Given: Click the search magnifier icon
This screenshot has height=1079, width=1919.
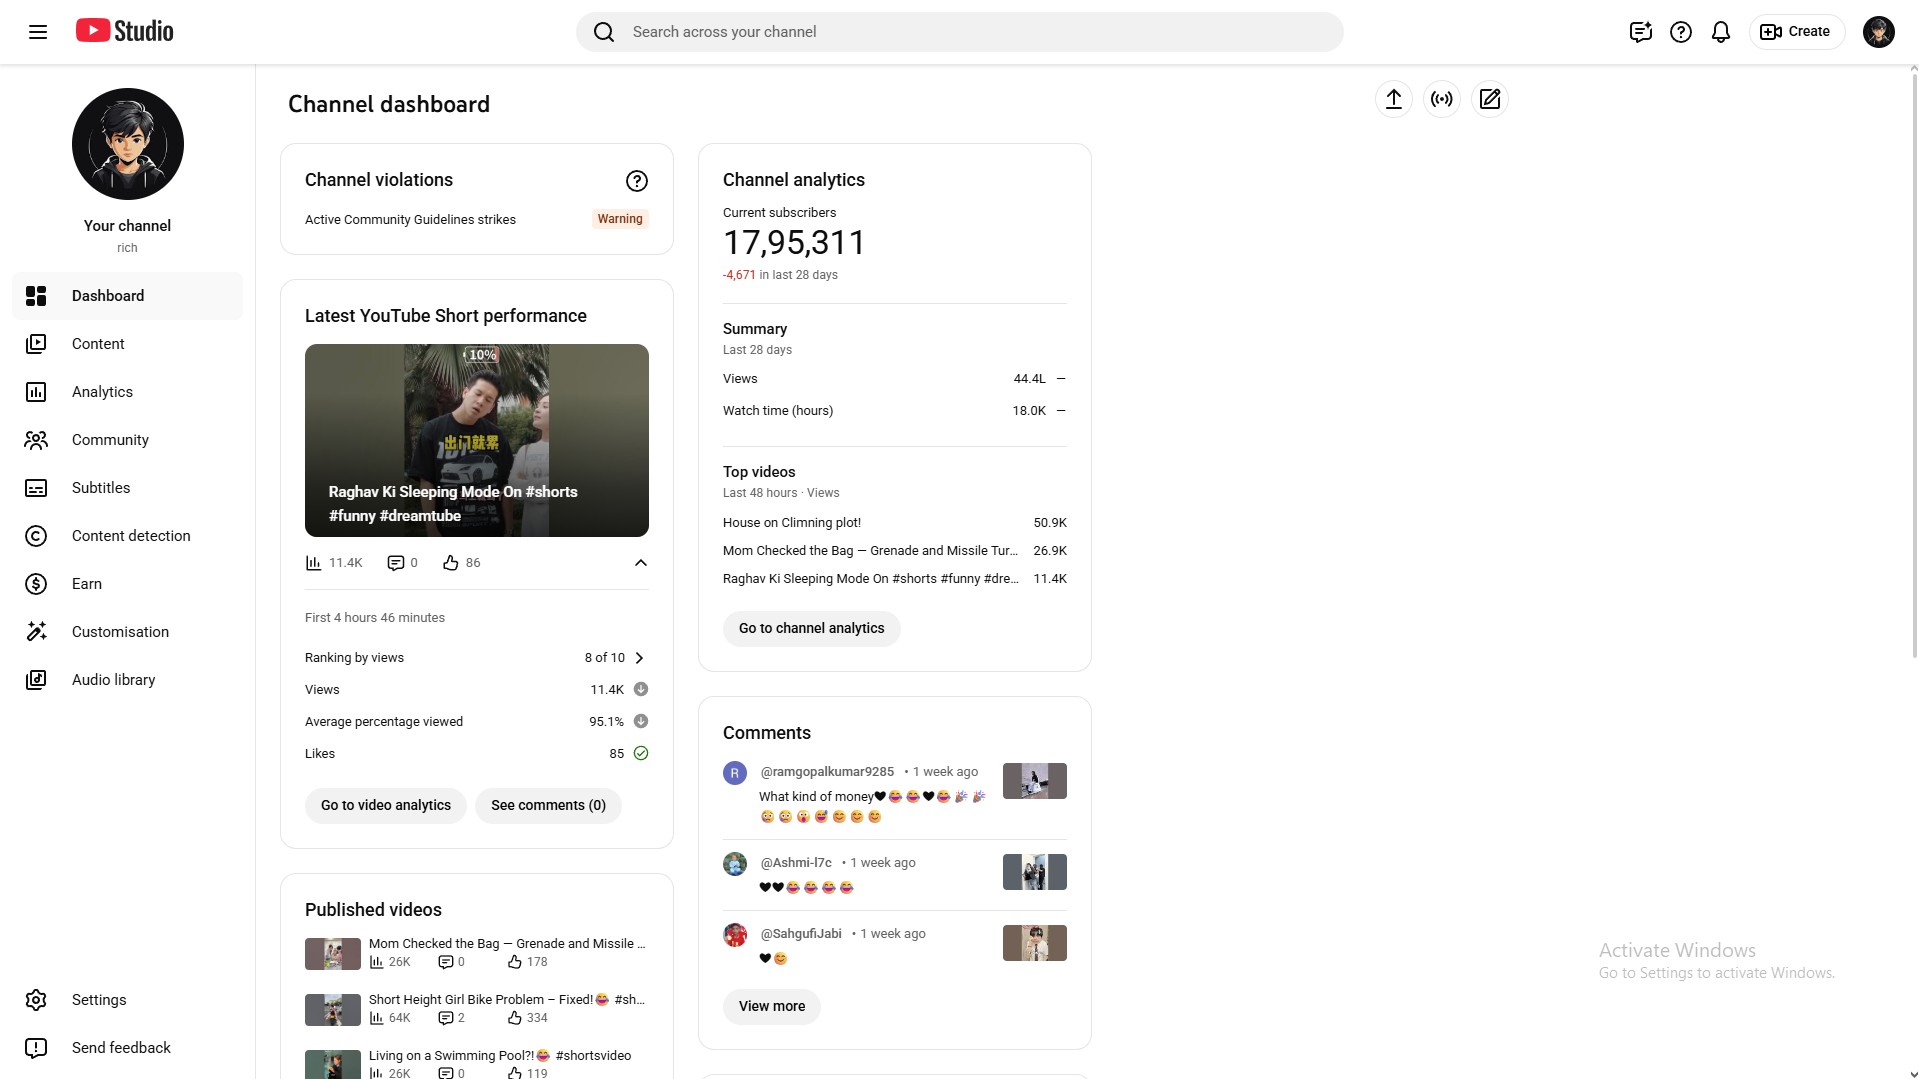Looking at the screenshot, I should click(604, 31).
